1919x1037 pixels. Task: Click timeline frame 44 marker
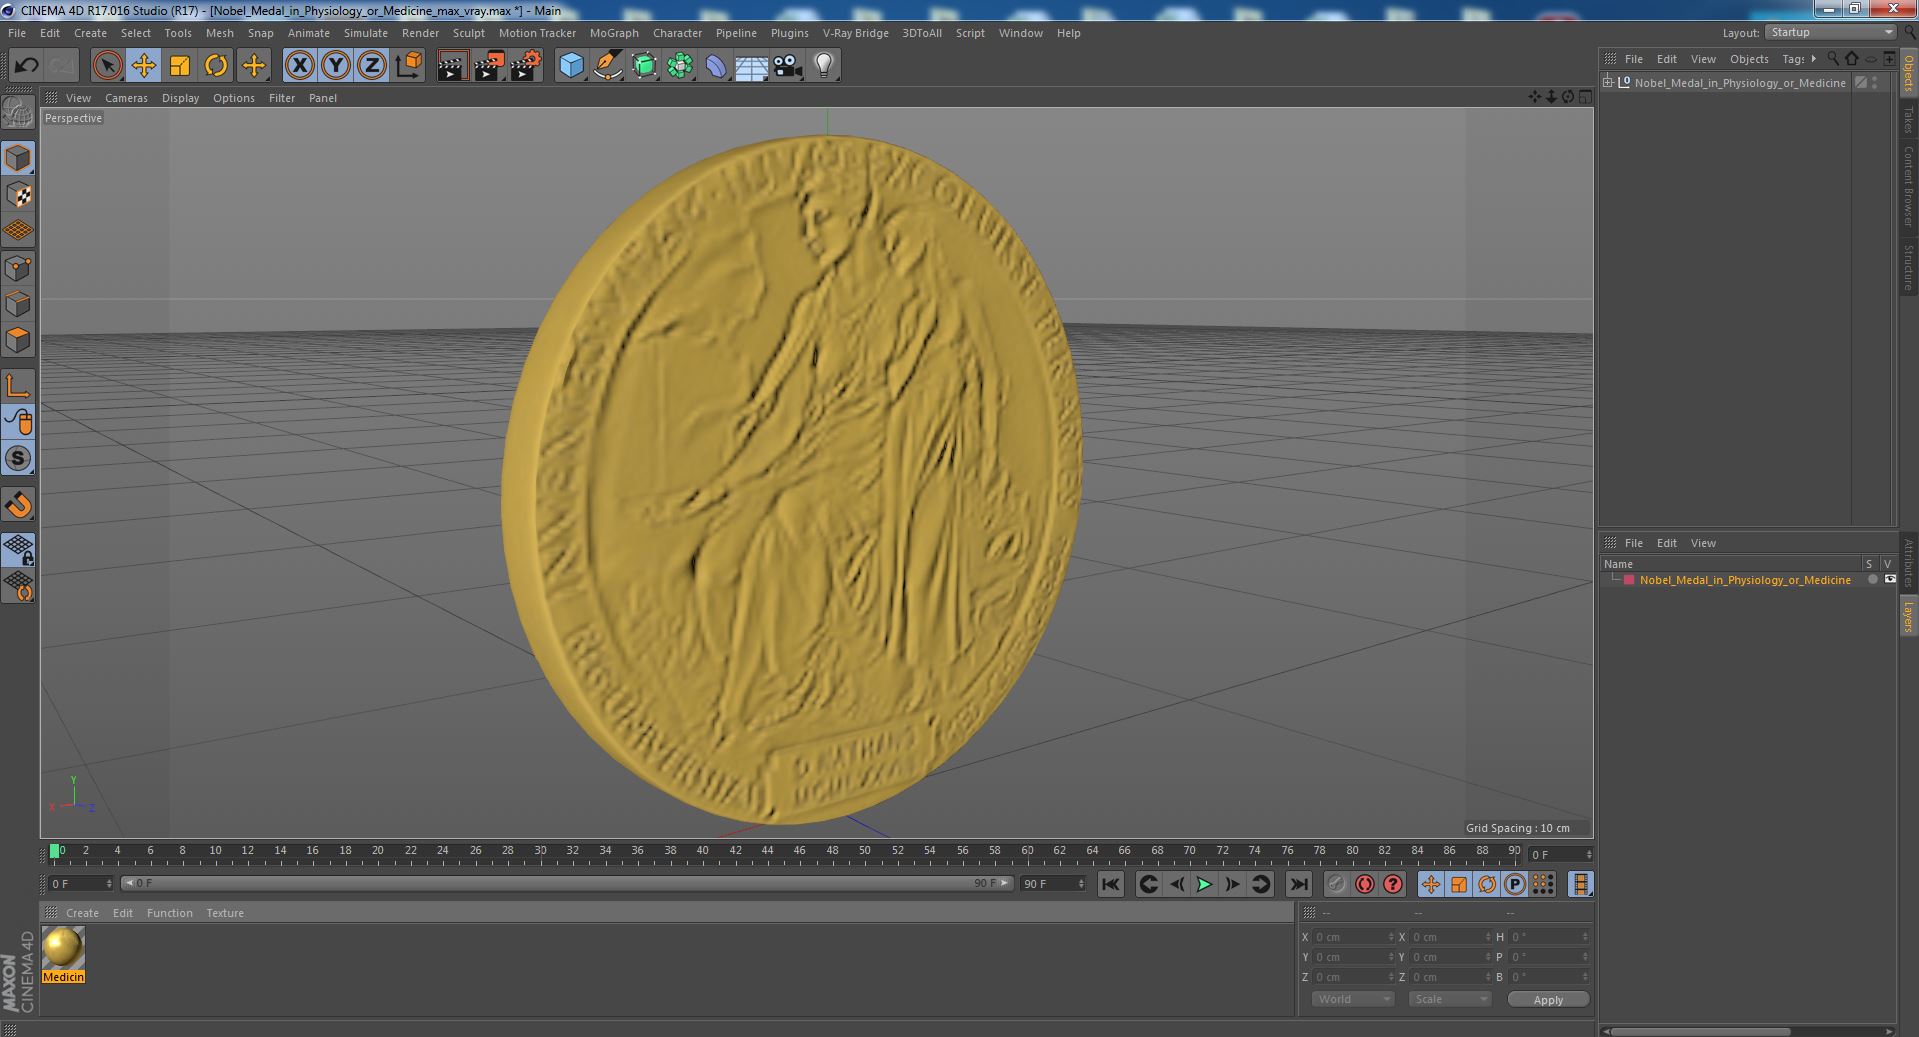click(x=767, y=851)
